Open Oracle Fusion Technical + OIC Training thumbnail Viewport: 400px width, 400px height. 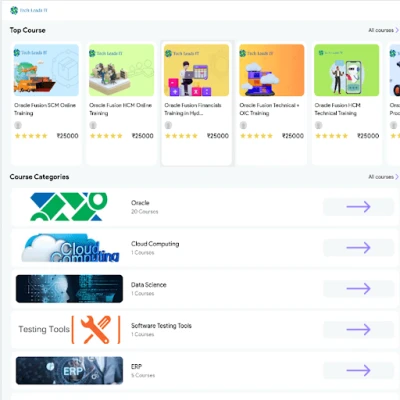[x=272, y=70]
